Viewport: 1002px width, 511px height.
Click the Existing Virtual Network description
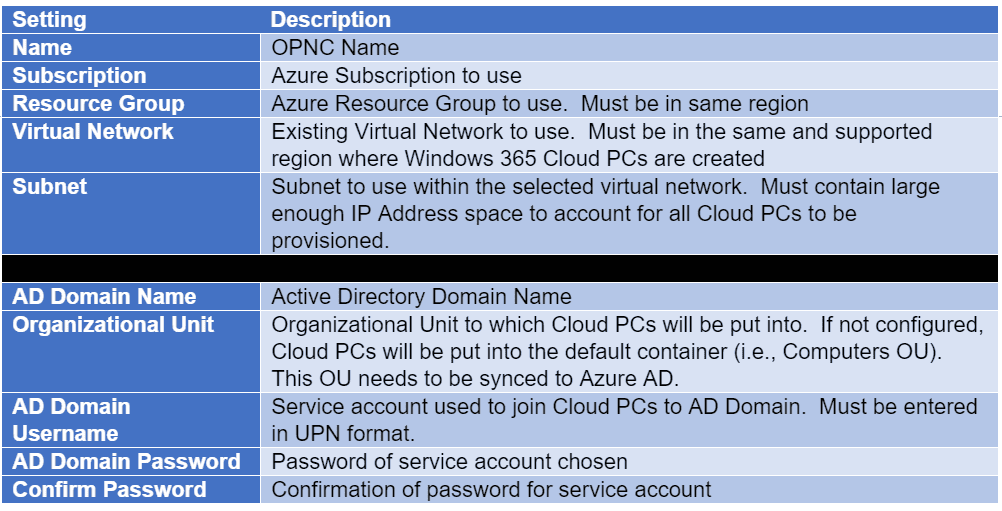tap(629, 144)
